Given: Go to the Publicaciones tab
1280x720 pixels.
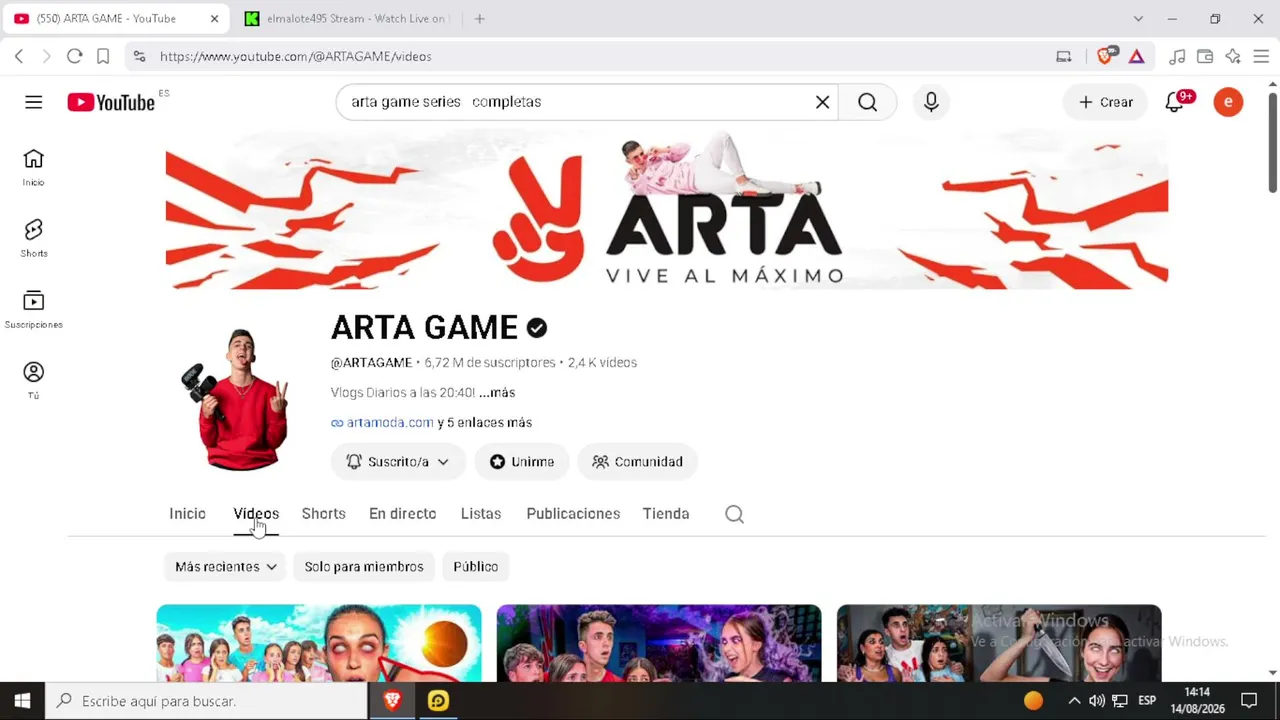Looking at the screenshot, I should pyautogui.click(x=573, y=514).
